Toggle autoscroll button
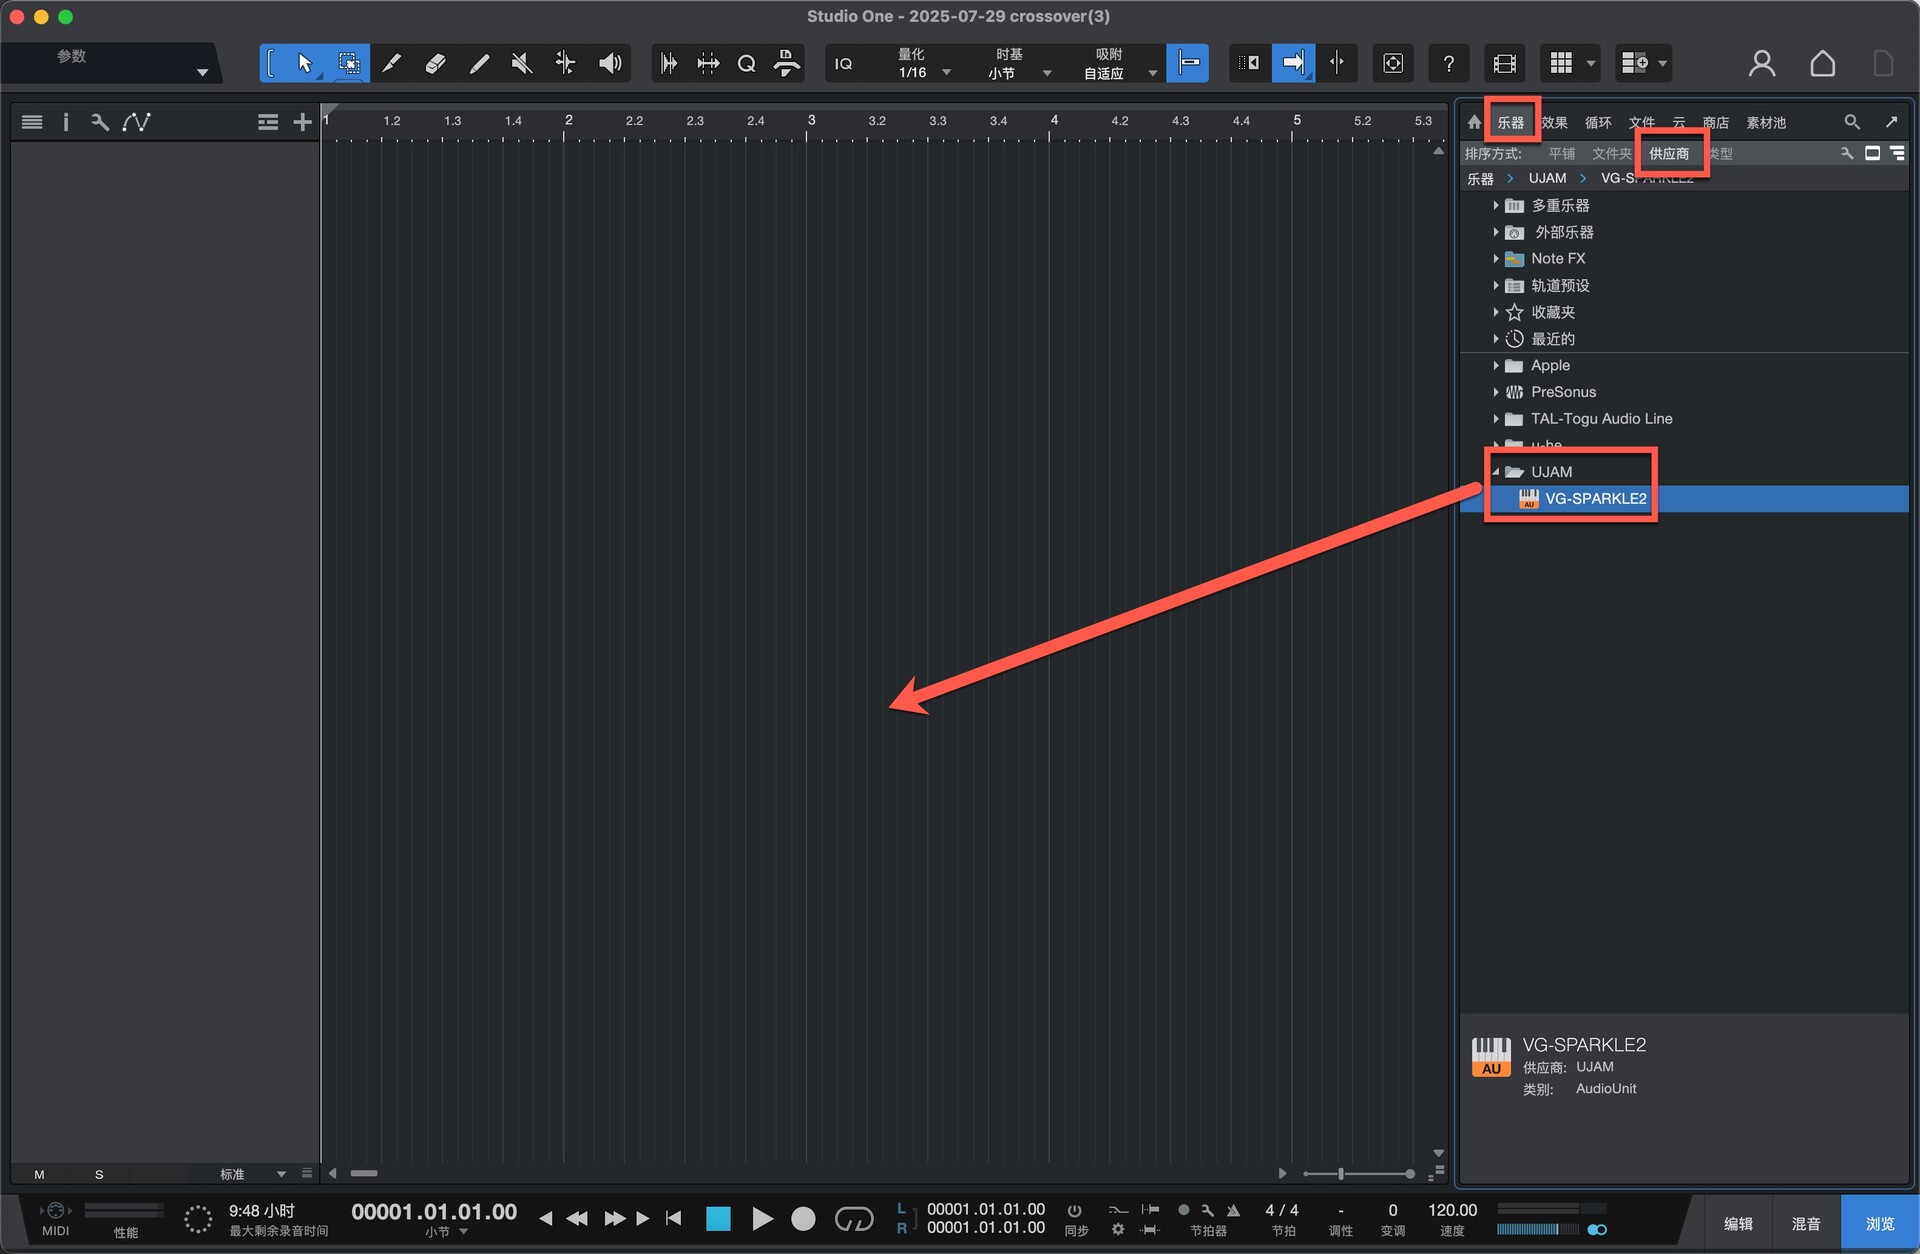This screenshot has width=1920, height=1254. tap(1293, 64)
